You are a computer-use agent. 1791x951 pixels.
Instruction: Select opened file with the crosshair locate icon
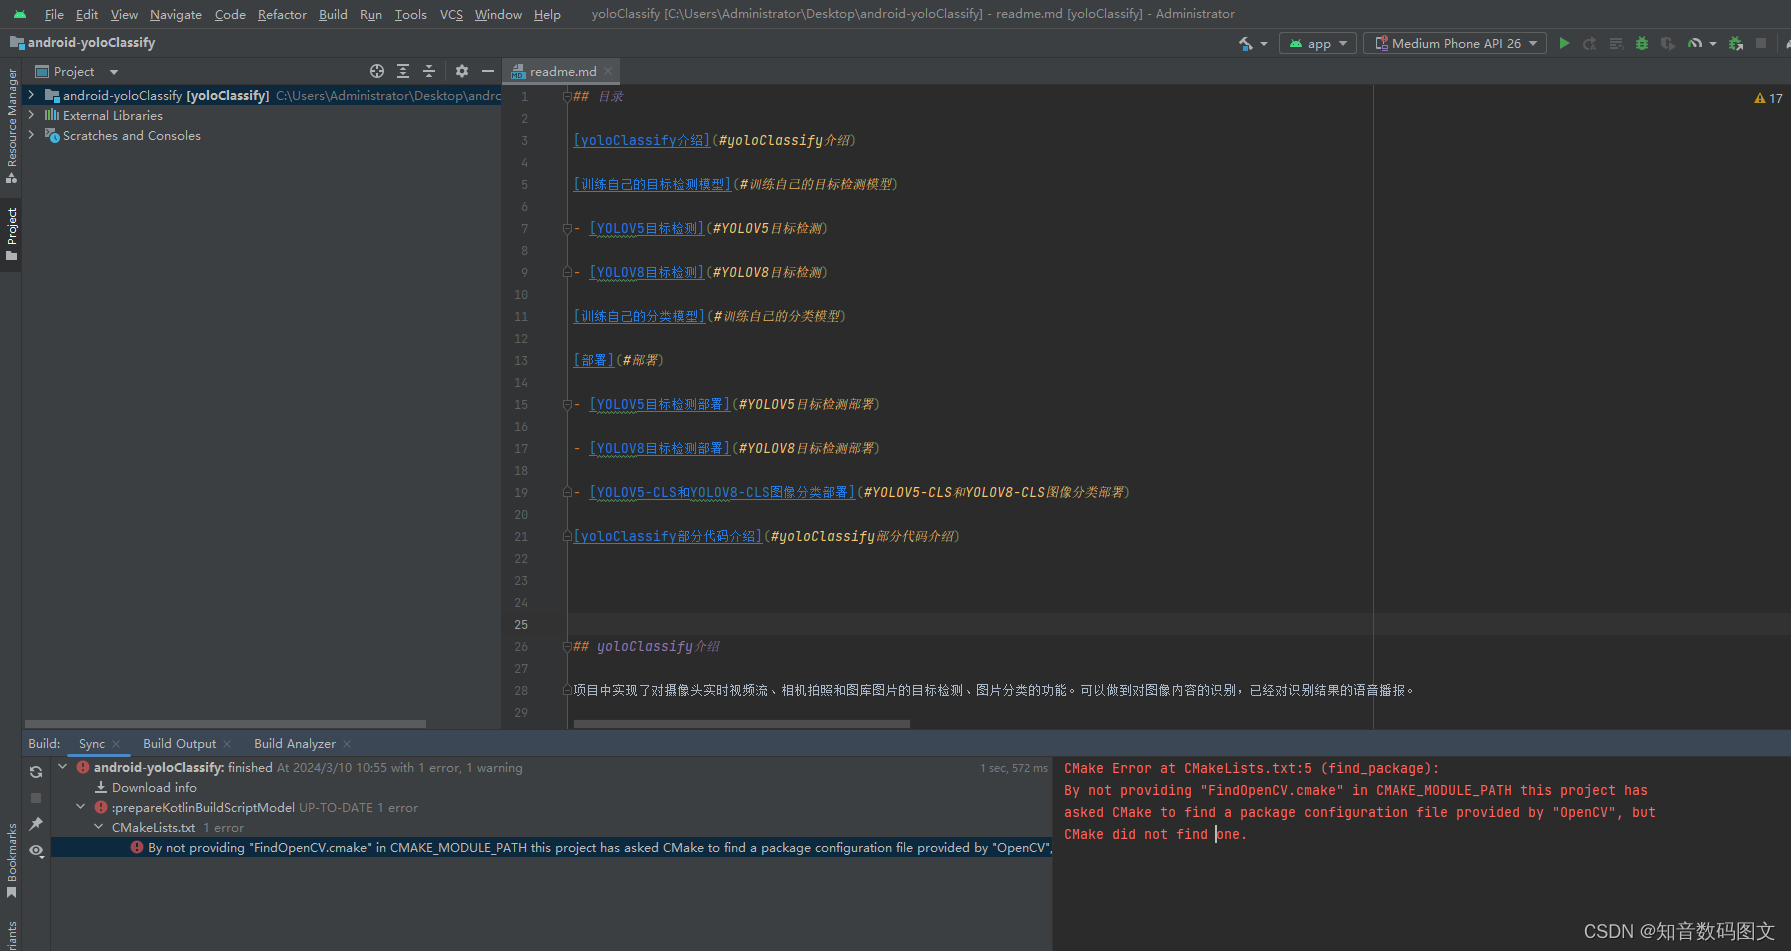(x=377, y=71)
